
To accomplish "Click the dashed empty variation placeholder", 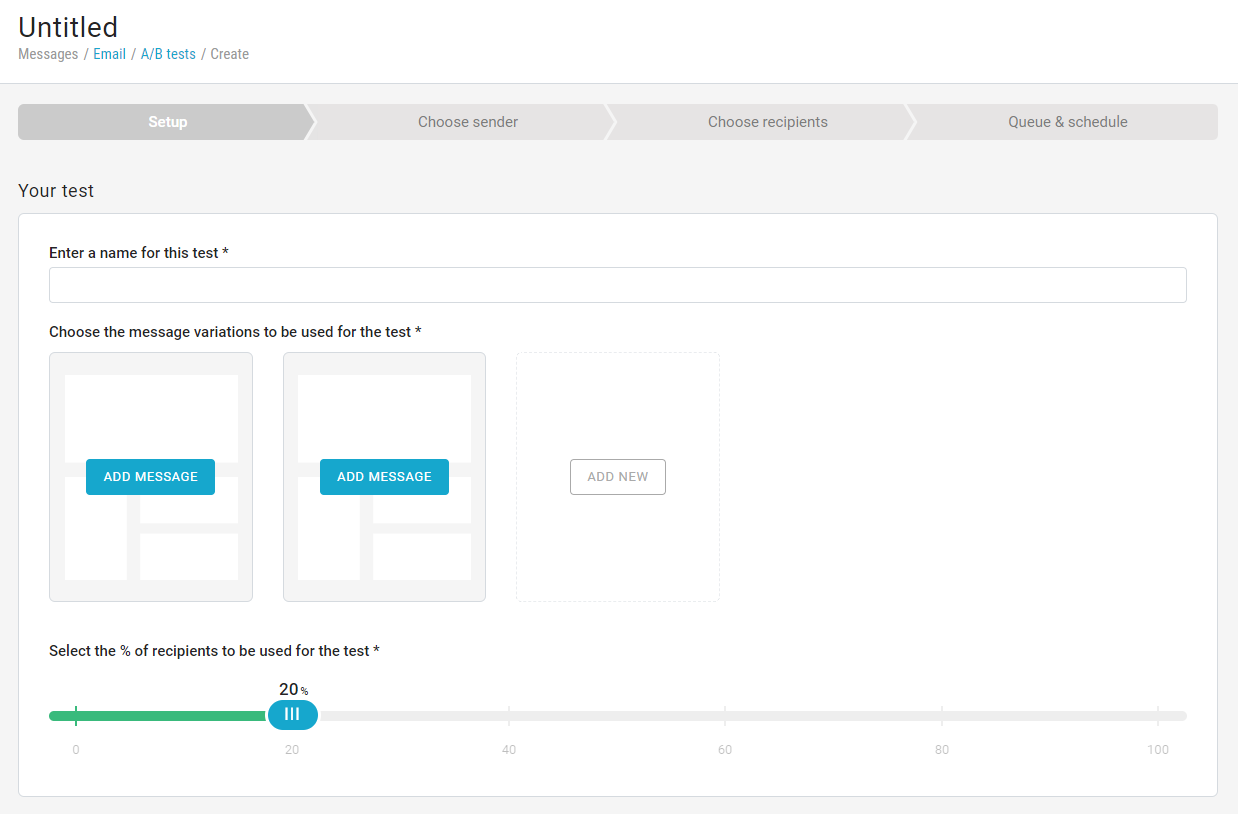I will click(617, 550).
